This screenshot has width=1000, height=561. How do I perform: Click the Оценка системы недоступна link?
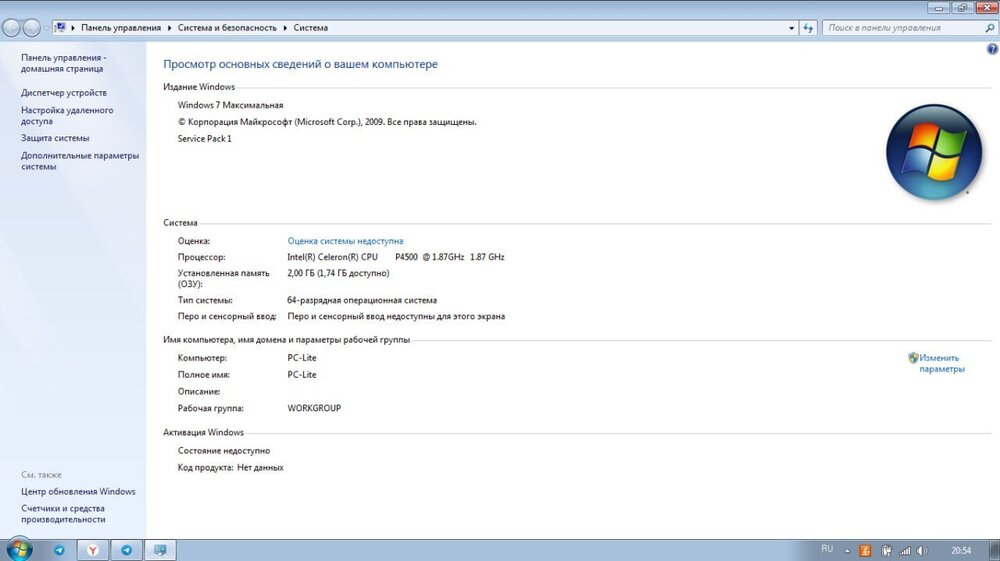click(345, 241)
